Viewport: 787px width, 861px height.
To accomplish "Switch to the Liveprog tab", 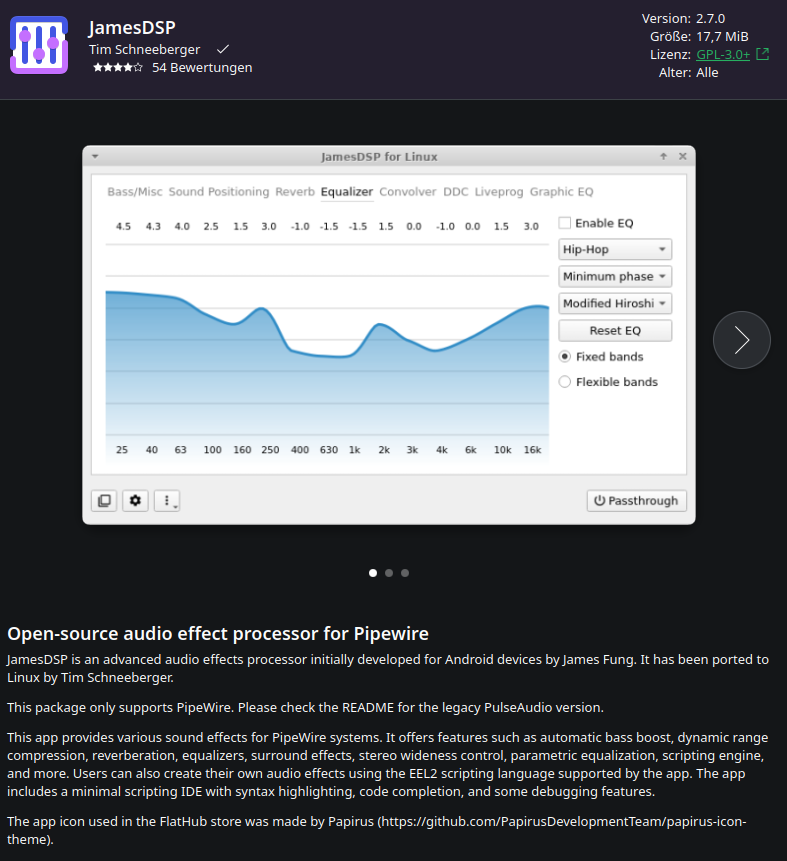I will 499,192.
